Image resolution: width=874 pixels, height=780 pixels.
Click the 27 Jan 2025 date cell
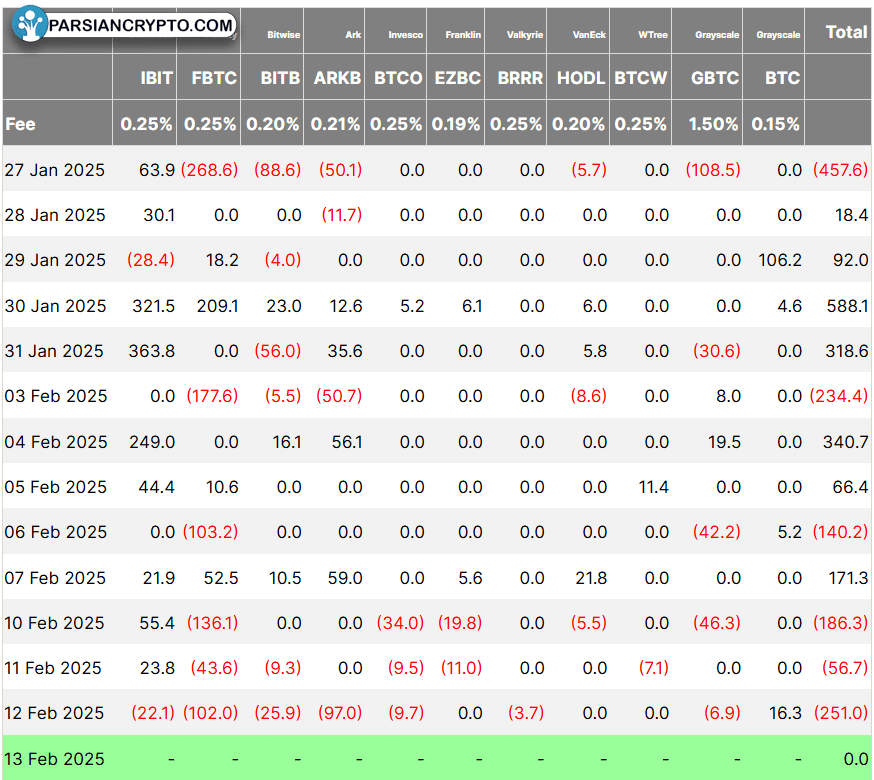55,169
